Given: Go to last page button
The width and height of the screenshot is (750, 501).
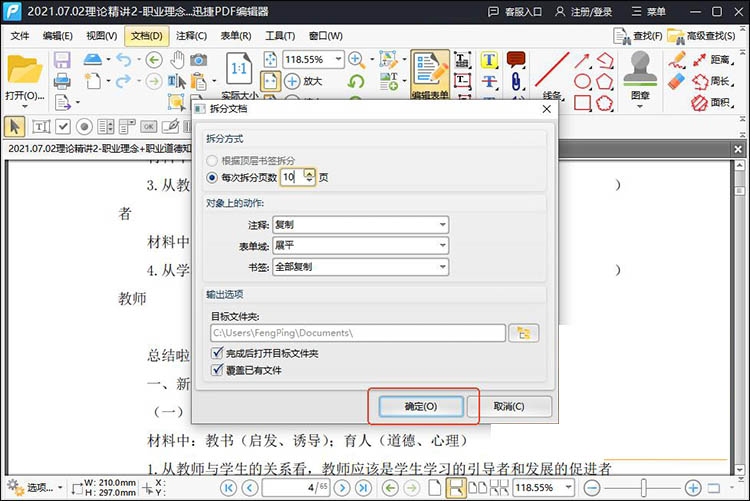Looking at the screenshot, I should [364, 488].
